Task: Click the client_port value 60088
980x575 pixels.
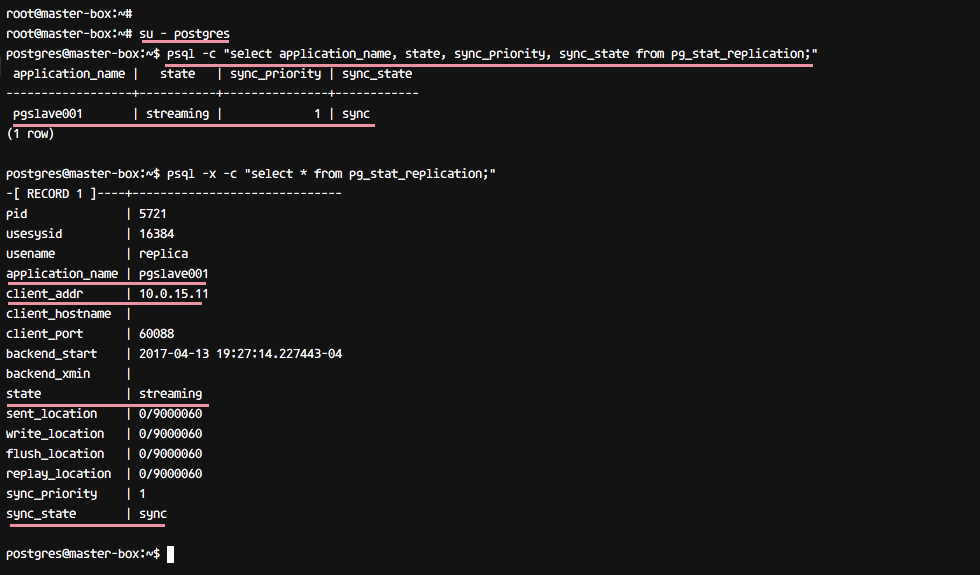Action: tap(156, 334)
